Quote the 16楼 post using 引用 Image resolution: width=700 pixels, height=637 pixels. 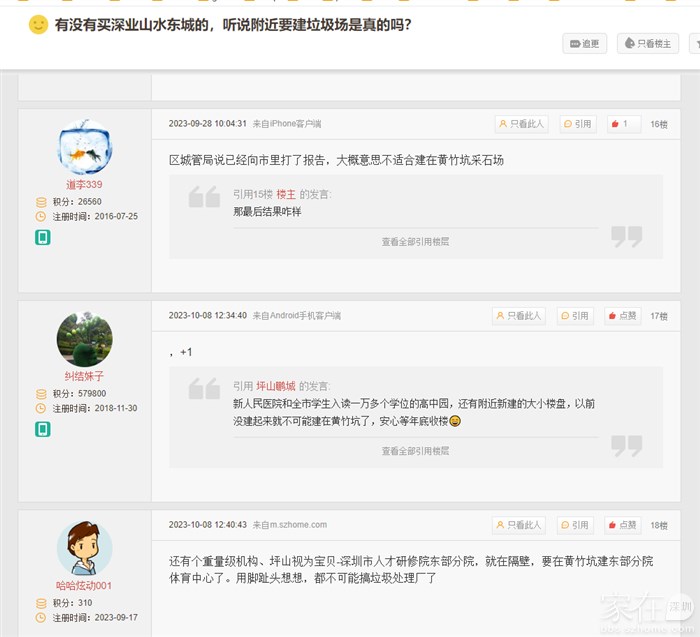click(x=577, y=124)
